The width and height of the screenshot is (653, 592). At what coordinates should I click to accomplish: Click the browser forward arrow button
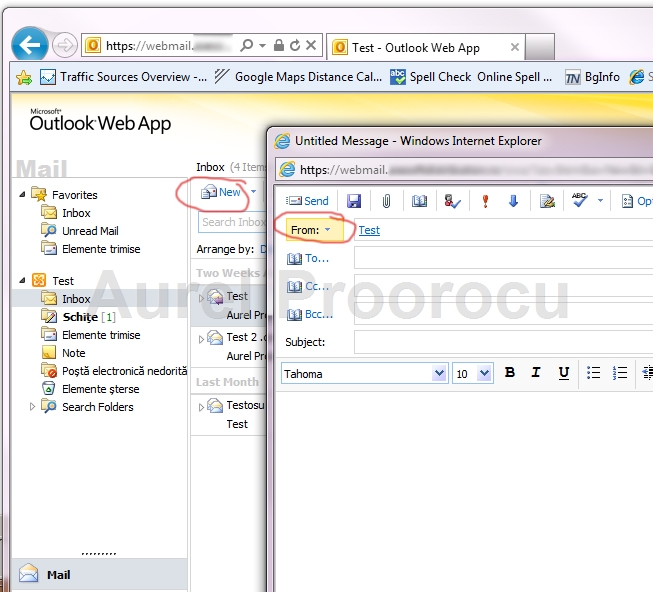pos(65,45)
